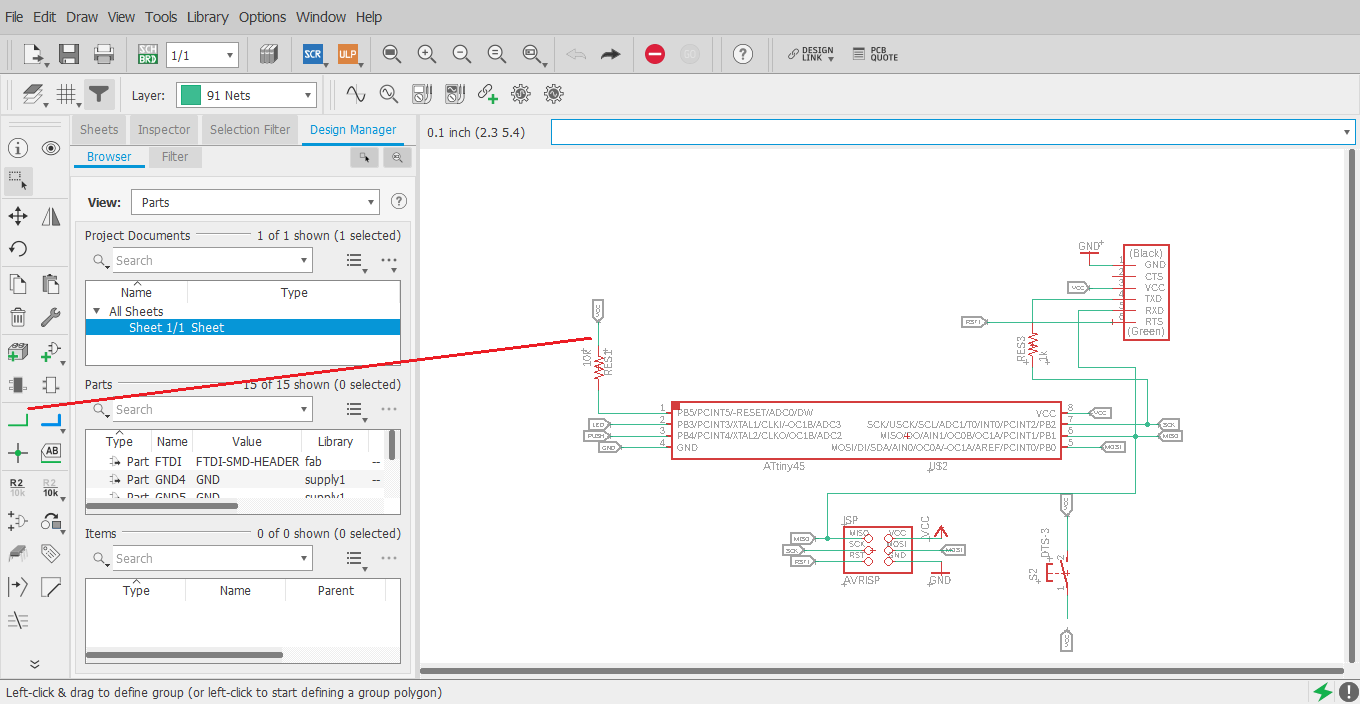This screenshot has width=1360, height=704.
Task: Open the Library menu
Action: tap(207, 17)
